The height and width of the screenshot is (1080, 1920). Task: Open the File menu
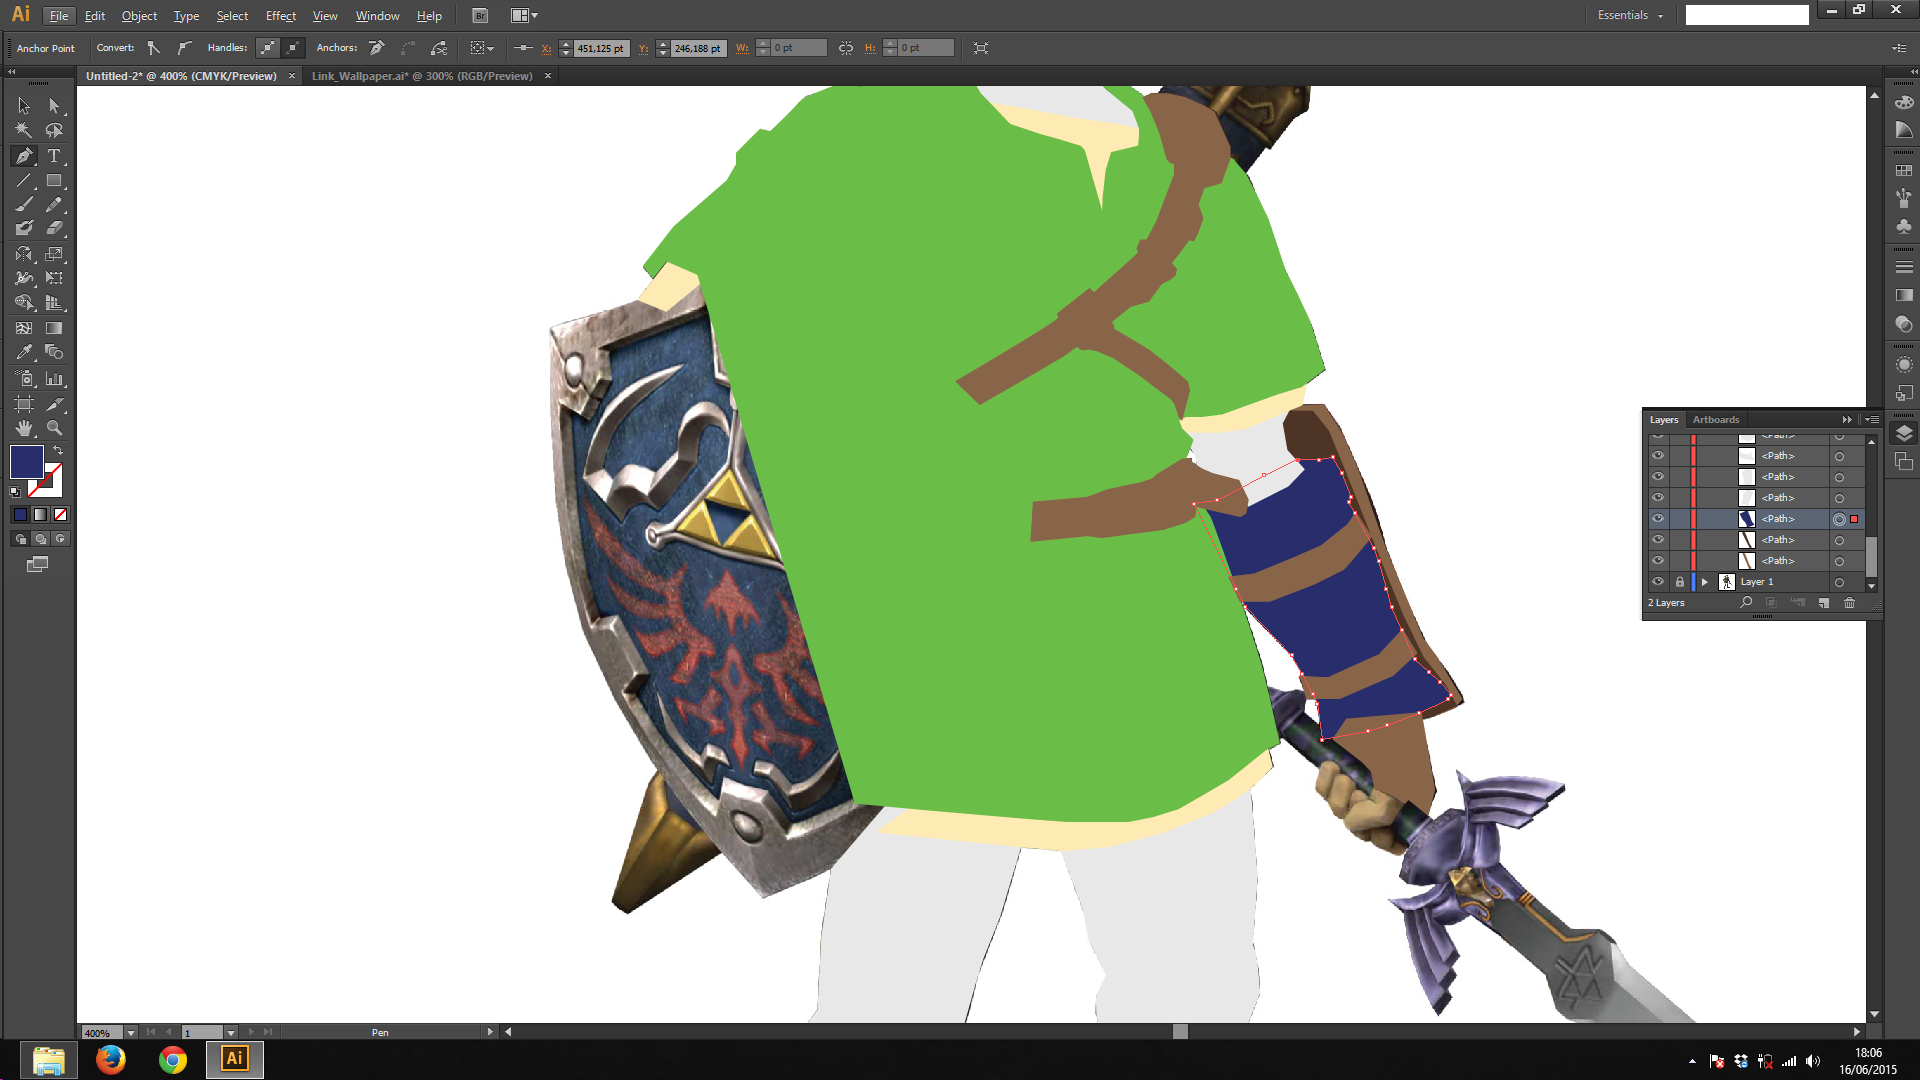click(59, 15)
